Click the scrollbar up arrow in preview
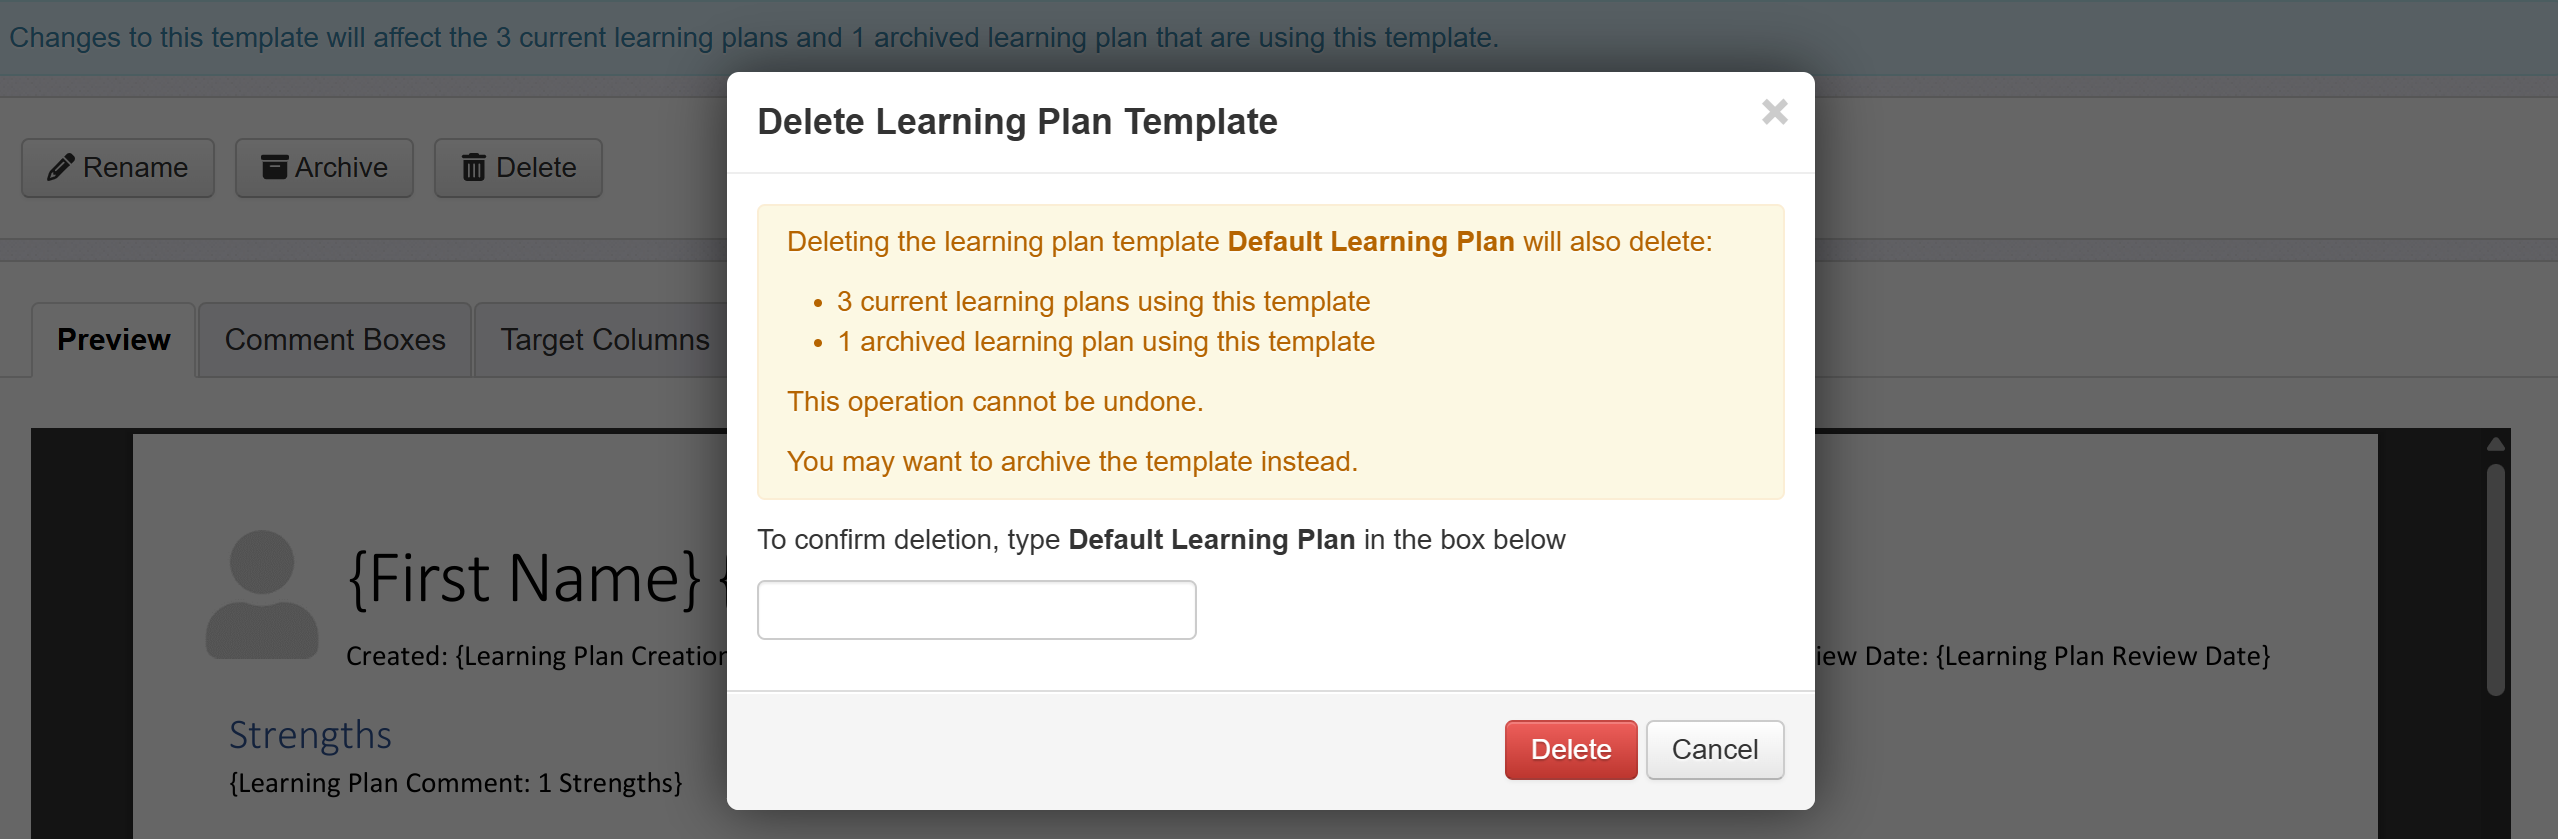This screenshot has height=839, width=2558. coord(2496,444)
